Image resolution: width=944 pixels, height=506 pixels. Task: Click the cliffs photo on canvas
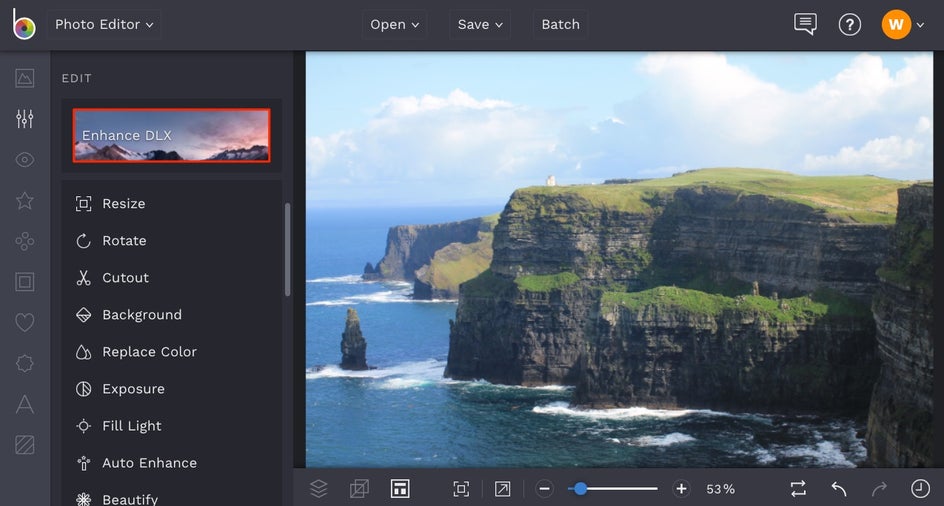620,260
